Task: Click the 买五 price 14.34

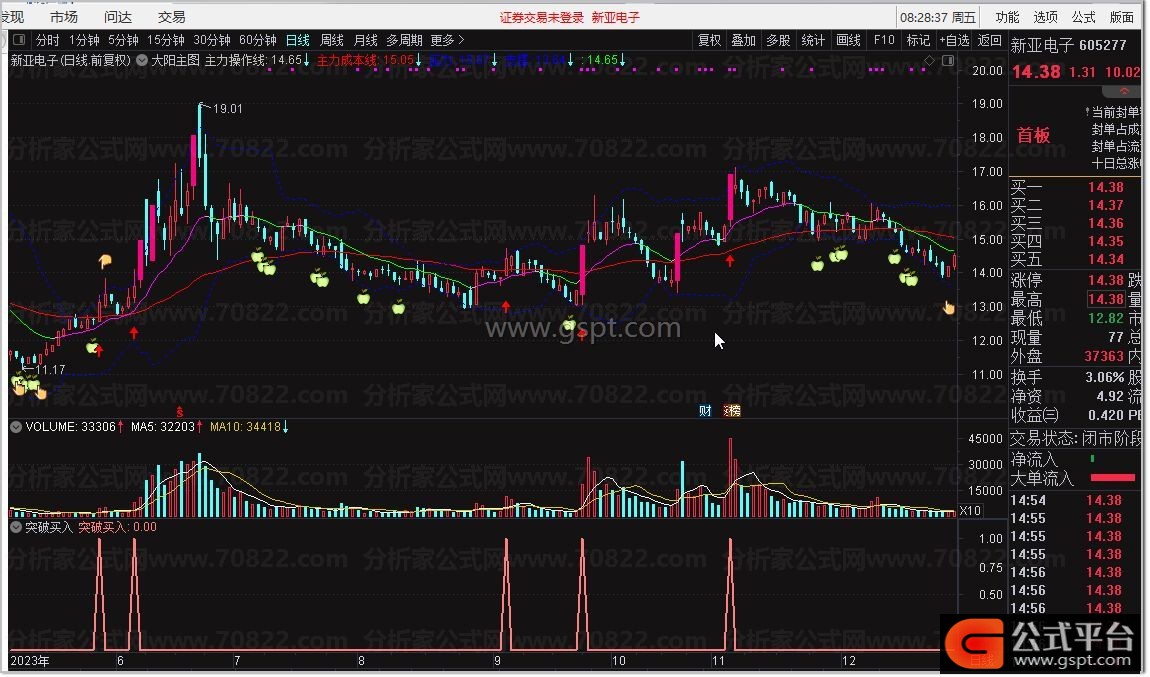Action: pos(1106,259)
